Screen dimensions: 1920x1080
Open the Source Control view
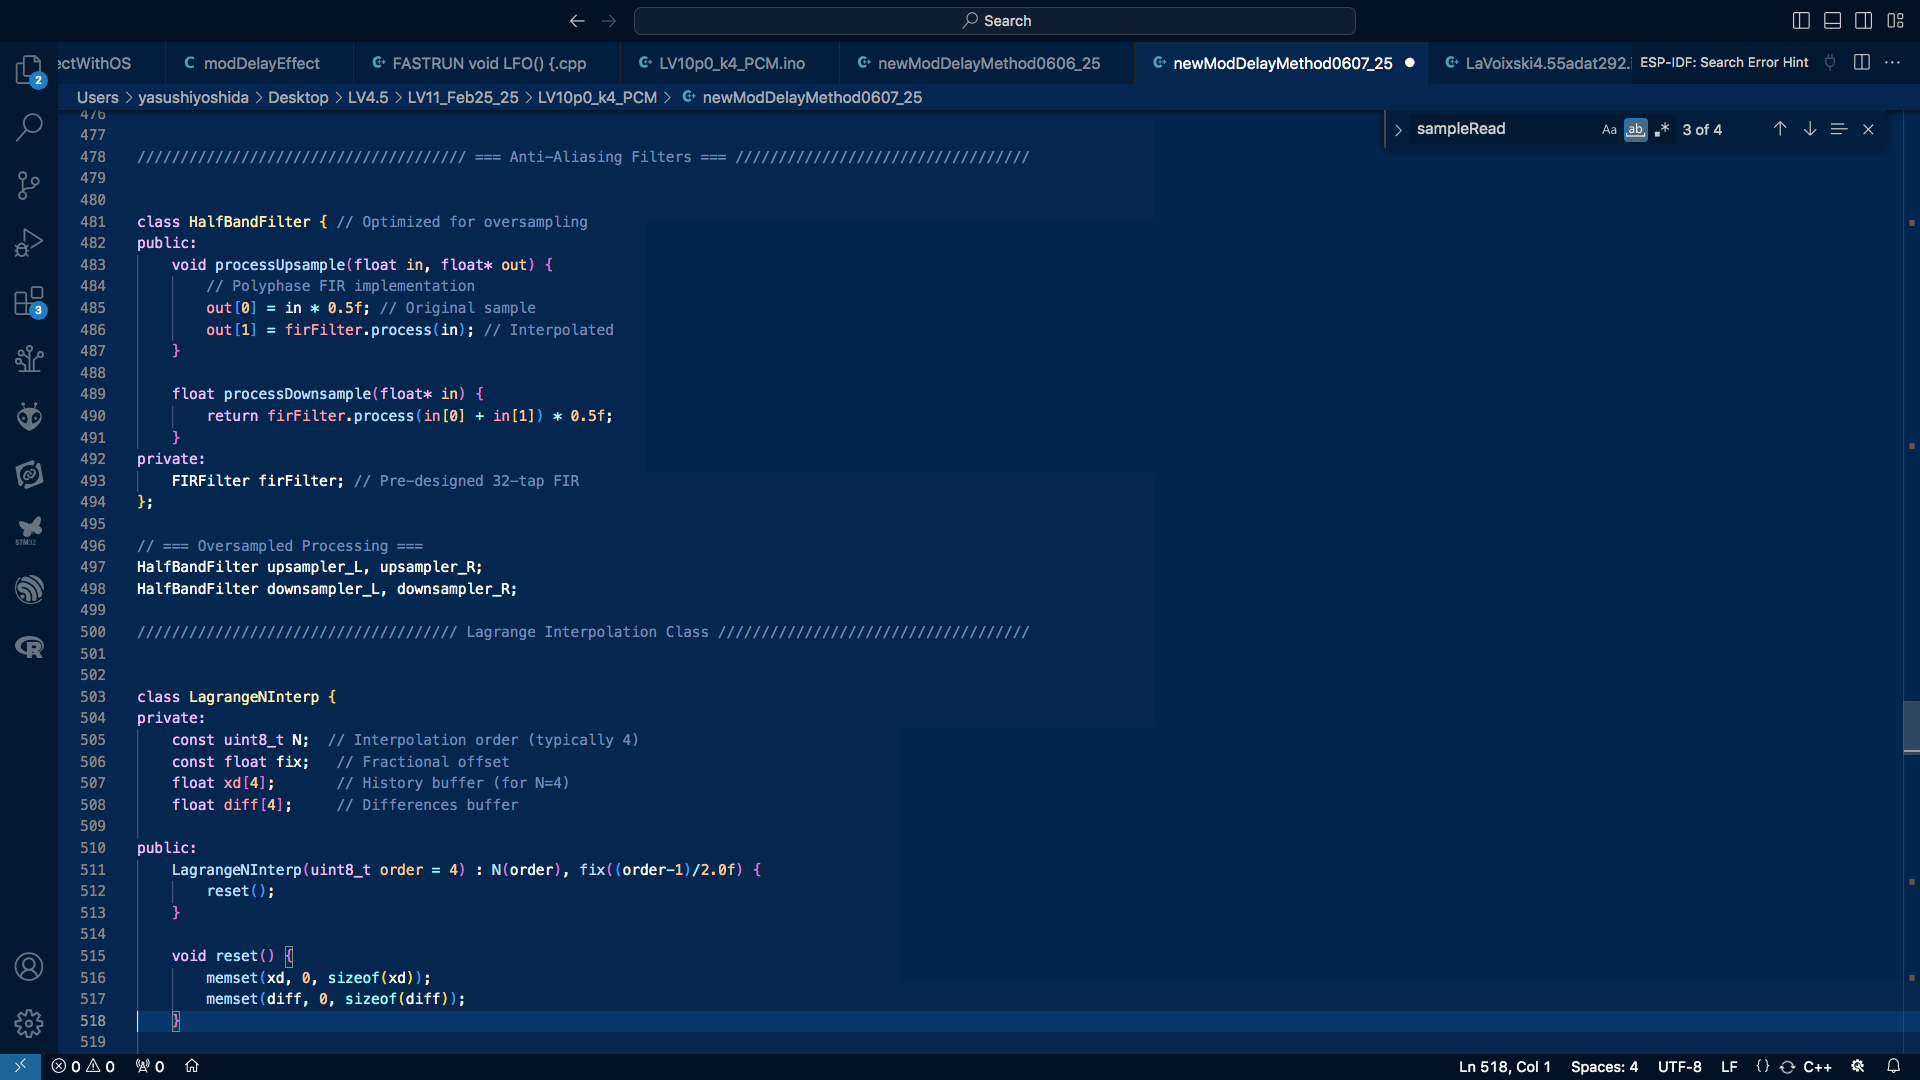tap(29, 185)
